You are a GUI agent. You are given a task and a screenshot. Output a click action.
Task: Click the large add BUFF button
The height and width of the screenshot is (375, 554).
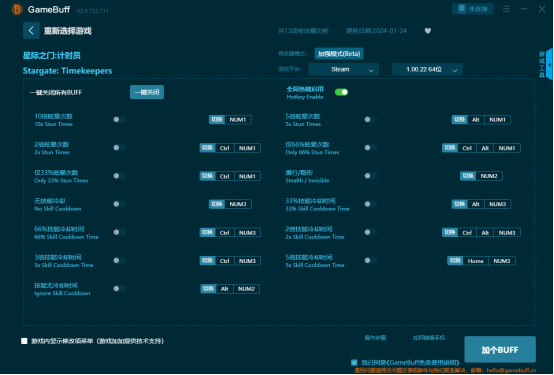(500, 350)
